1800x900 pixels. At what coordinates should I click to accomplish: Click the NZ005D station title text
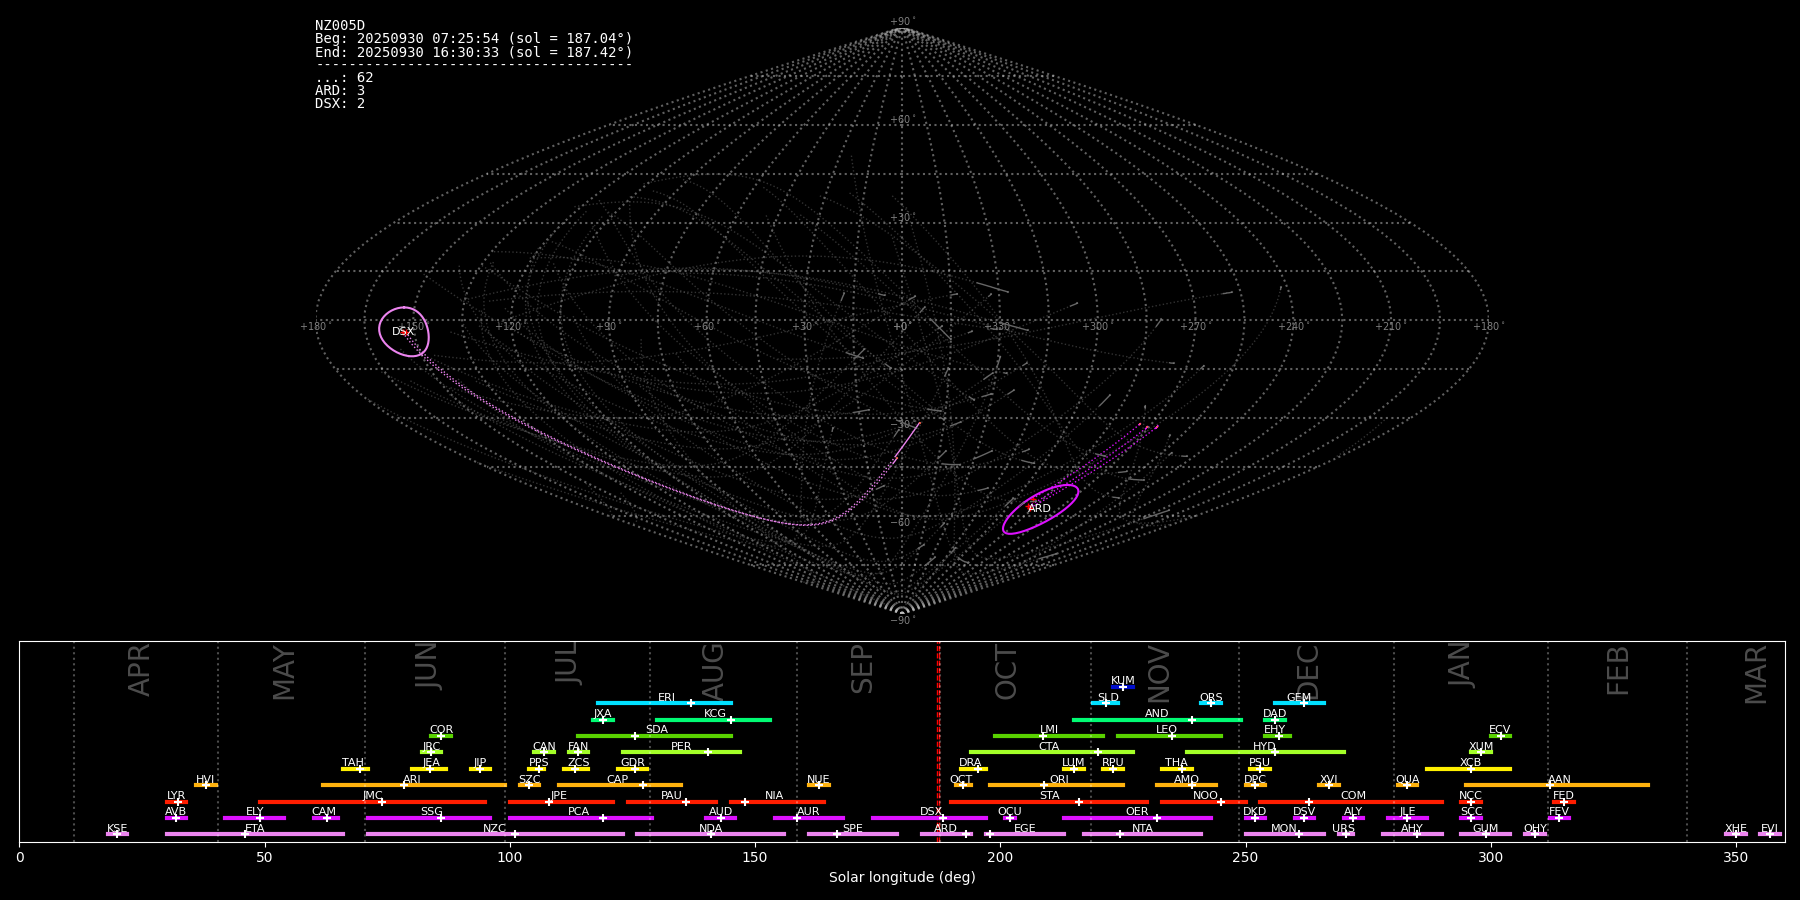point(340,26)
